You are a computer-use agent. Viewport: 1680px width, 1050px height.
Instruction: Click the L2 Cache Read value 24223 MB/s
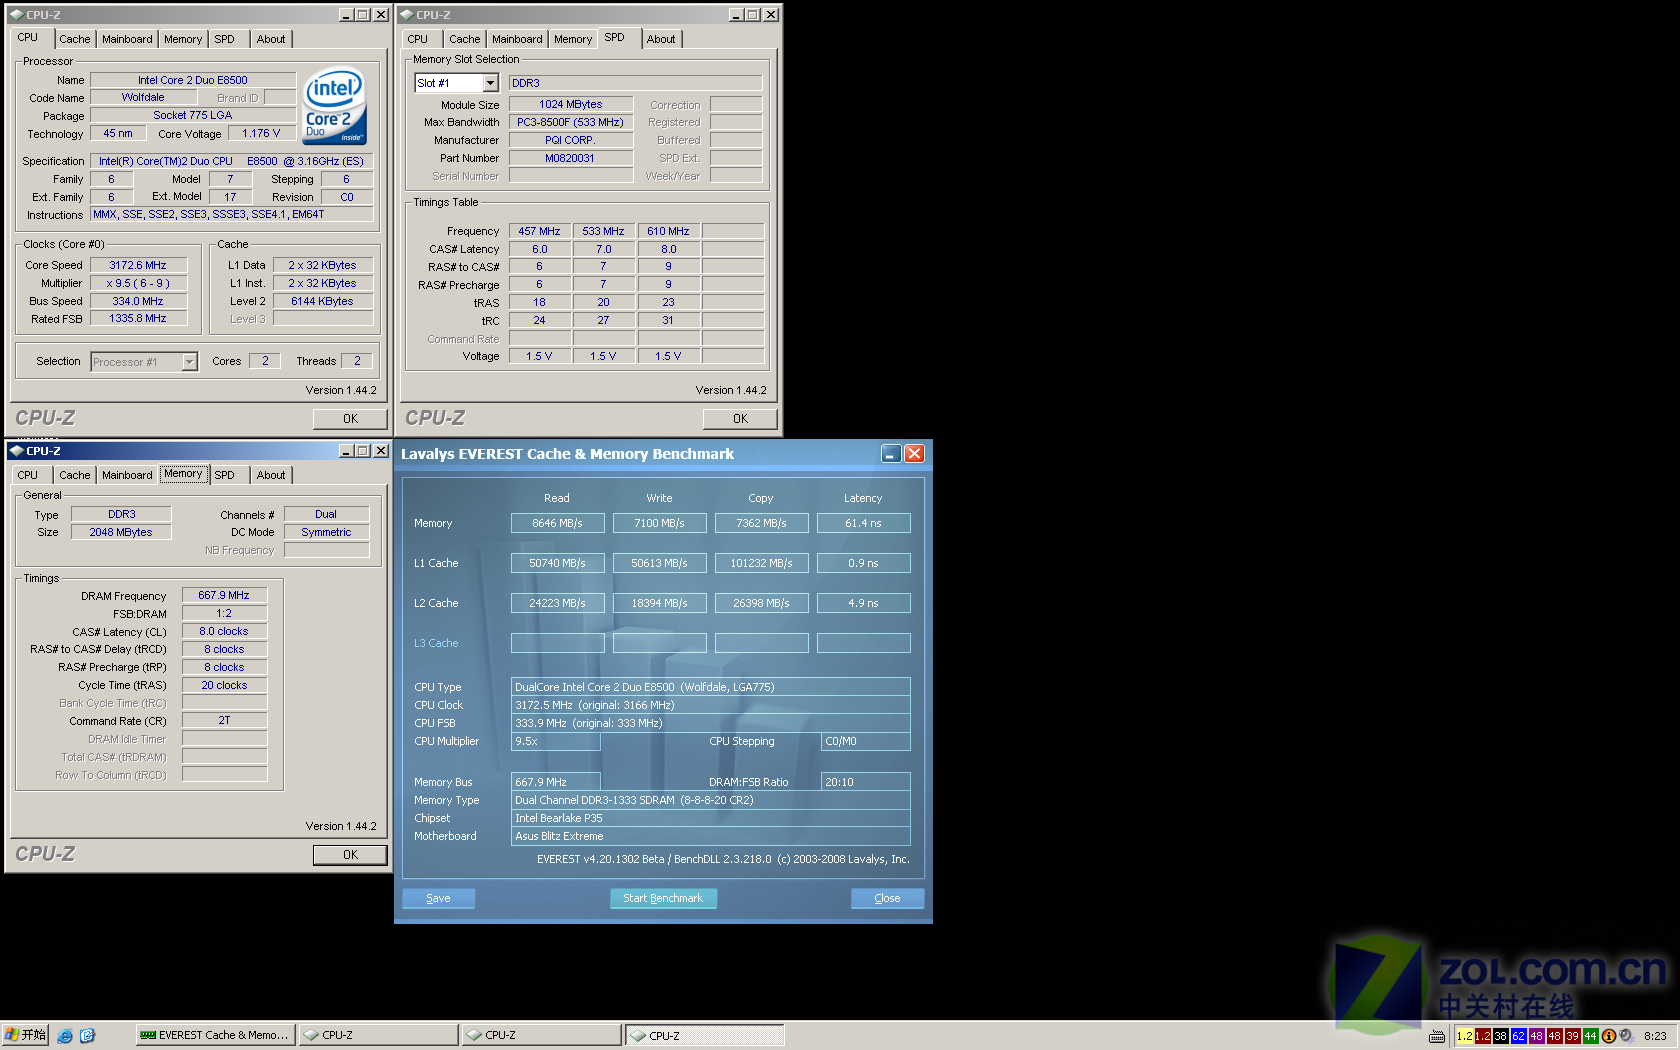(557, 603)
